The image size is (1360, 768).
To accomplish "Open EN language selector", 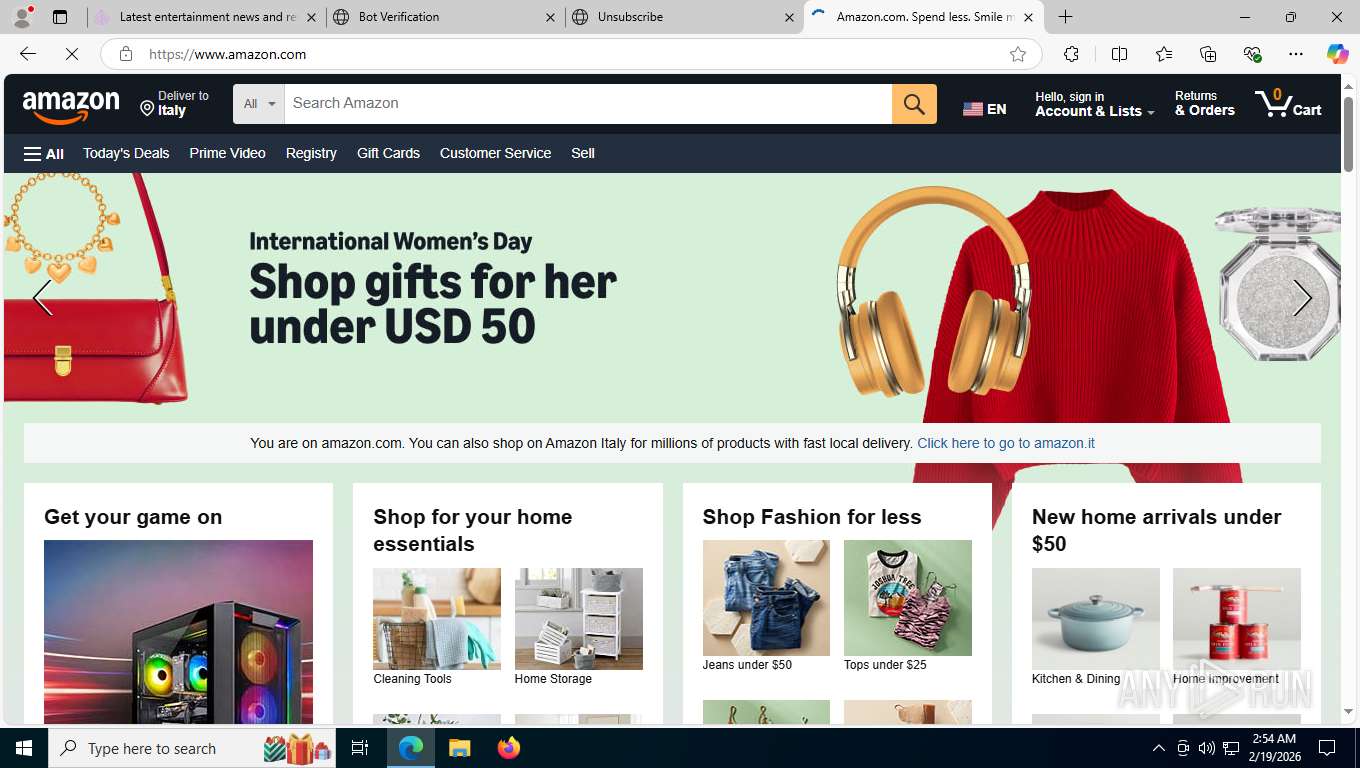I will 984,108.
